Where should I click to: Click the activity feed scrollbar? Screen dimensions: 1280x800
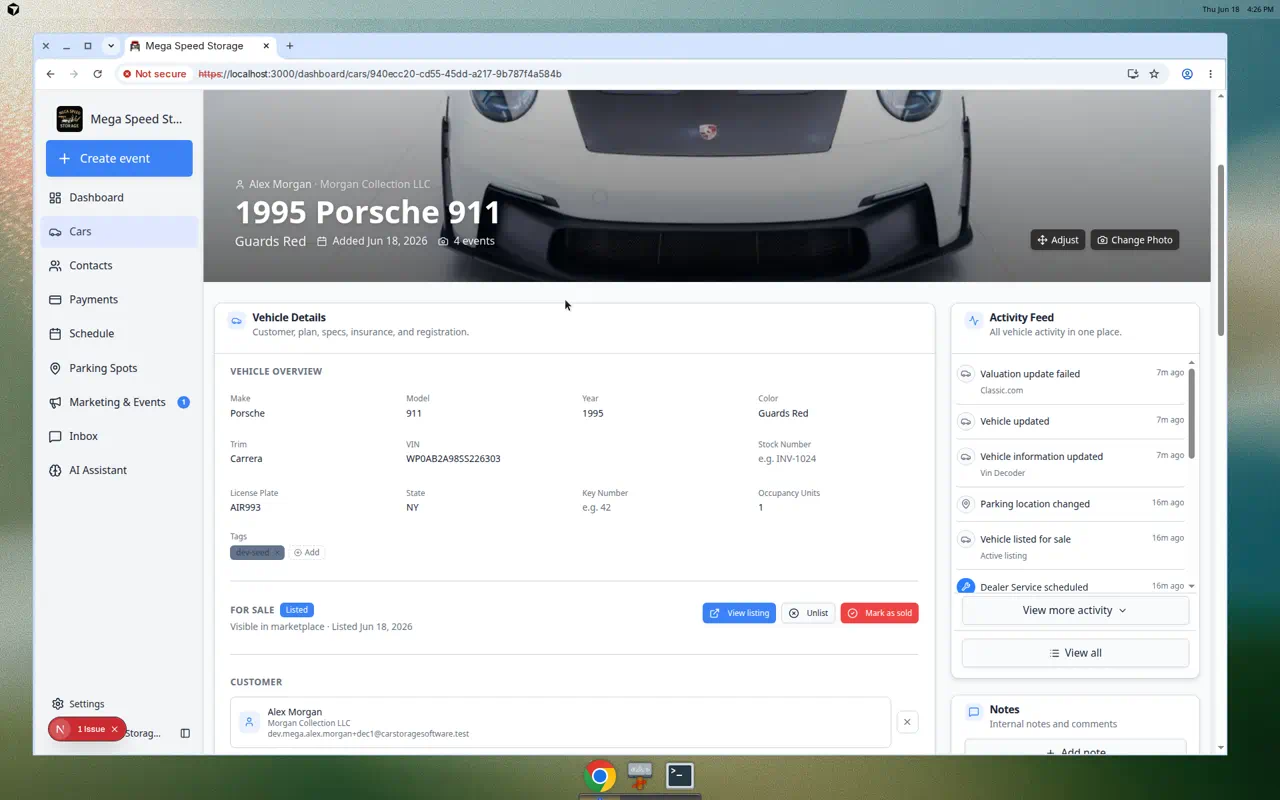click(x=1191, y=412)
